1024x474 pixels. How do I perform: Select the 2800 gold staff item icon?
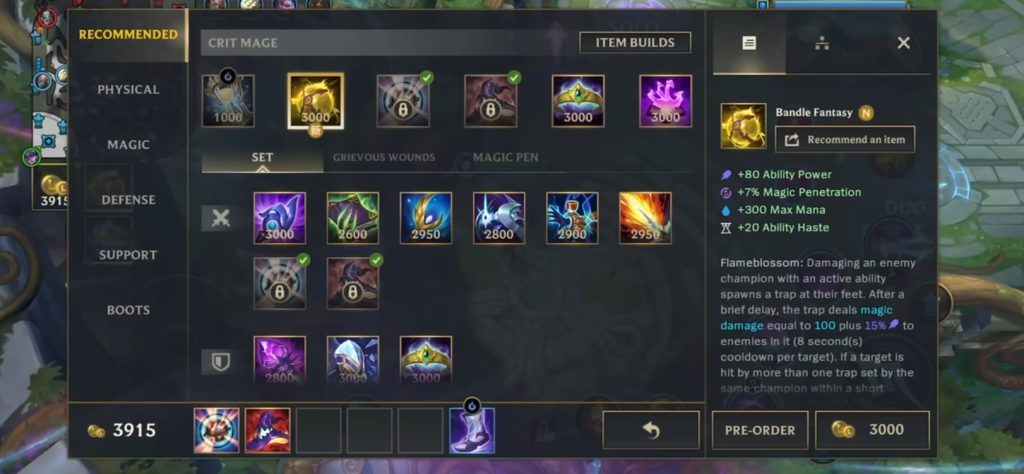pyautogui.click(x=499, y=218)
